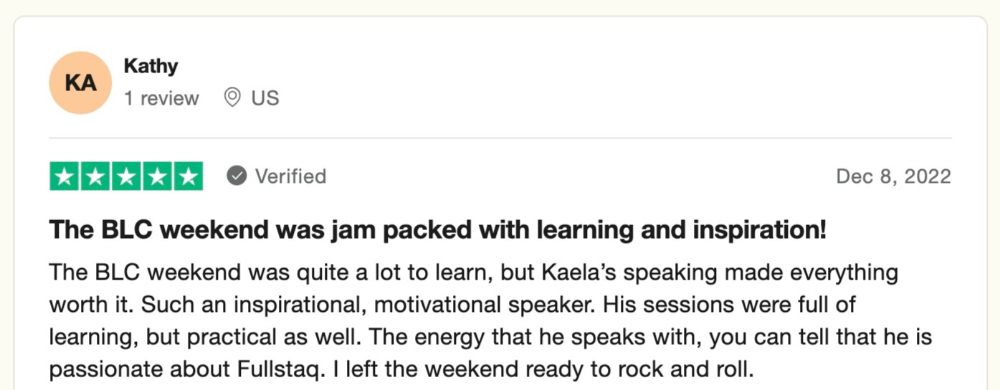
Task: Click the first green rating star
Action: click(x=64, y=177)
